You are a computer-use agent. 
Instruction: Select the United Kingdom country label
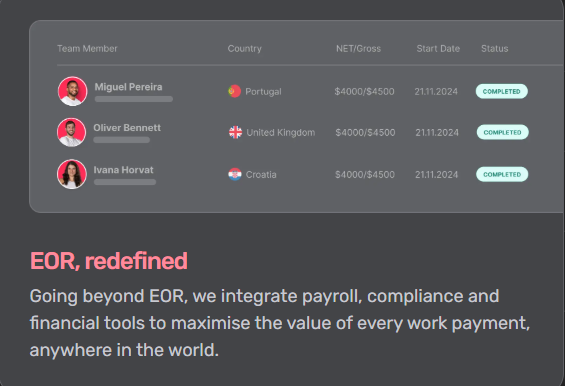pos(281,133)
